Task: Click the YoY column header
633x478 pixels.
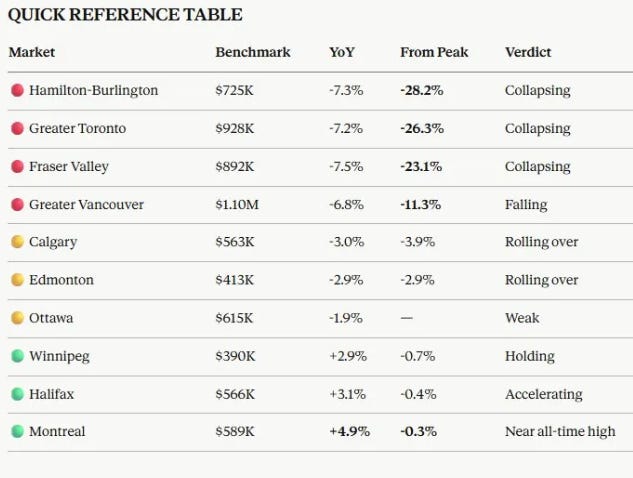Action: [342, 52]
